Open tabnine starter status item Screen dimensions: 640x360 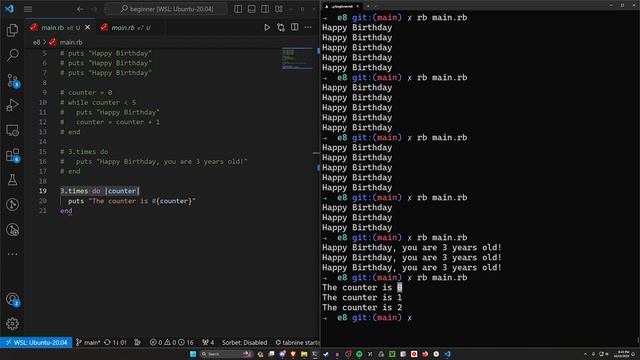(x=297, y=342)
